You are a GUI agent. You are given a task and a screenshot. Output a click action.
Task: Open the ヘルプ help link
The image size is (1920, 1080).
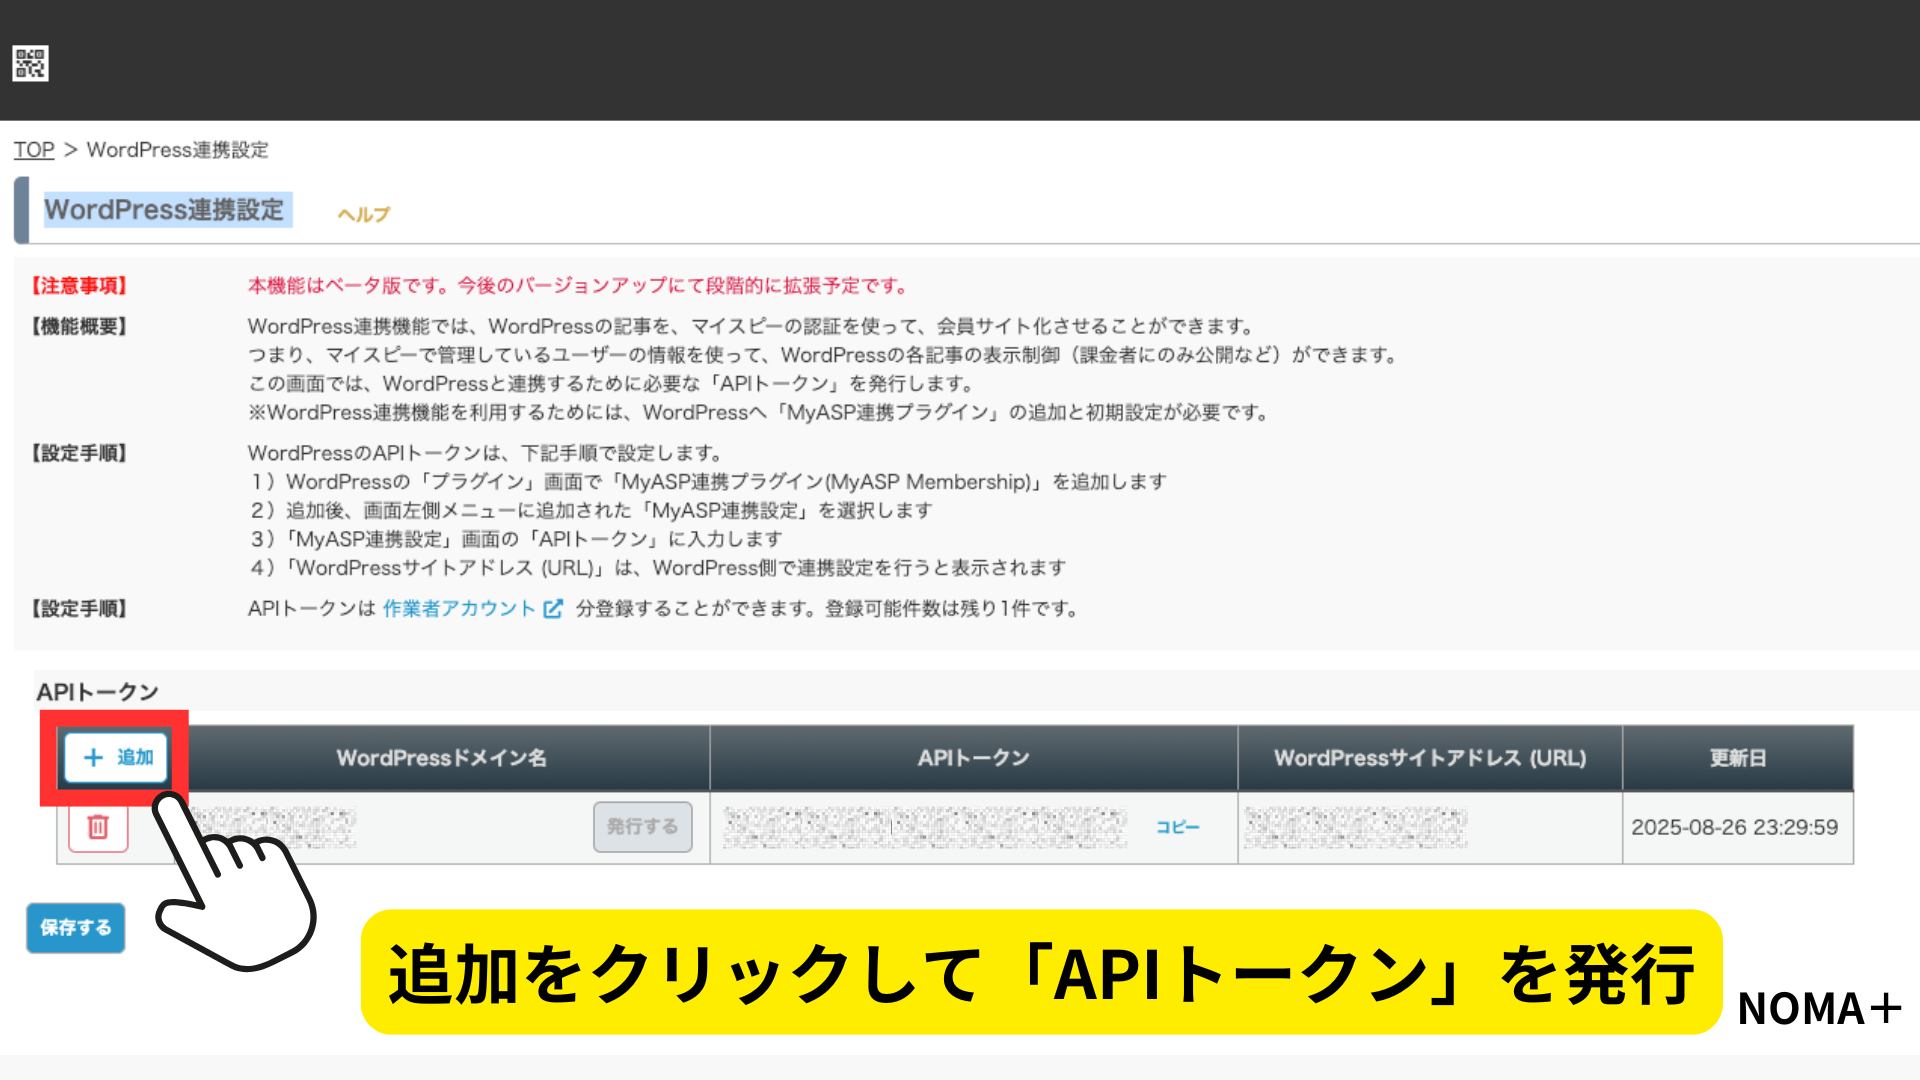364,214
